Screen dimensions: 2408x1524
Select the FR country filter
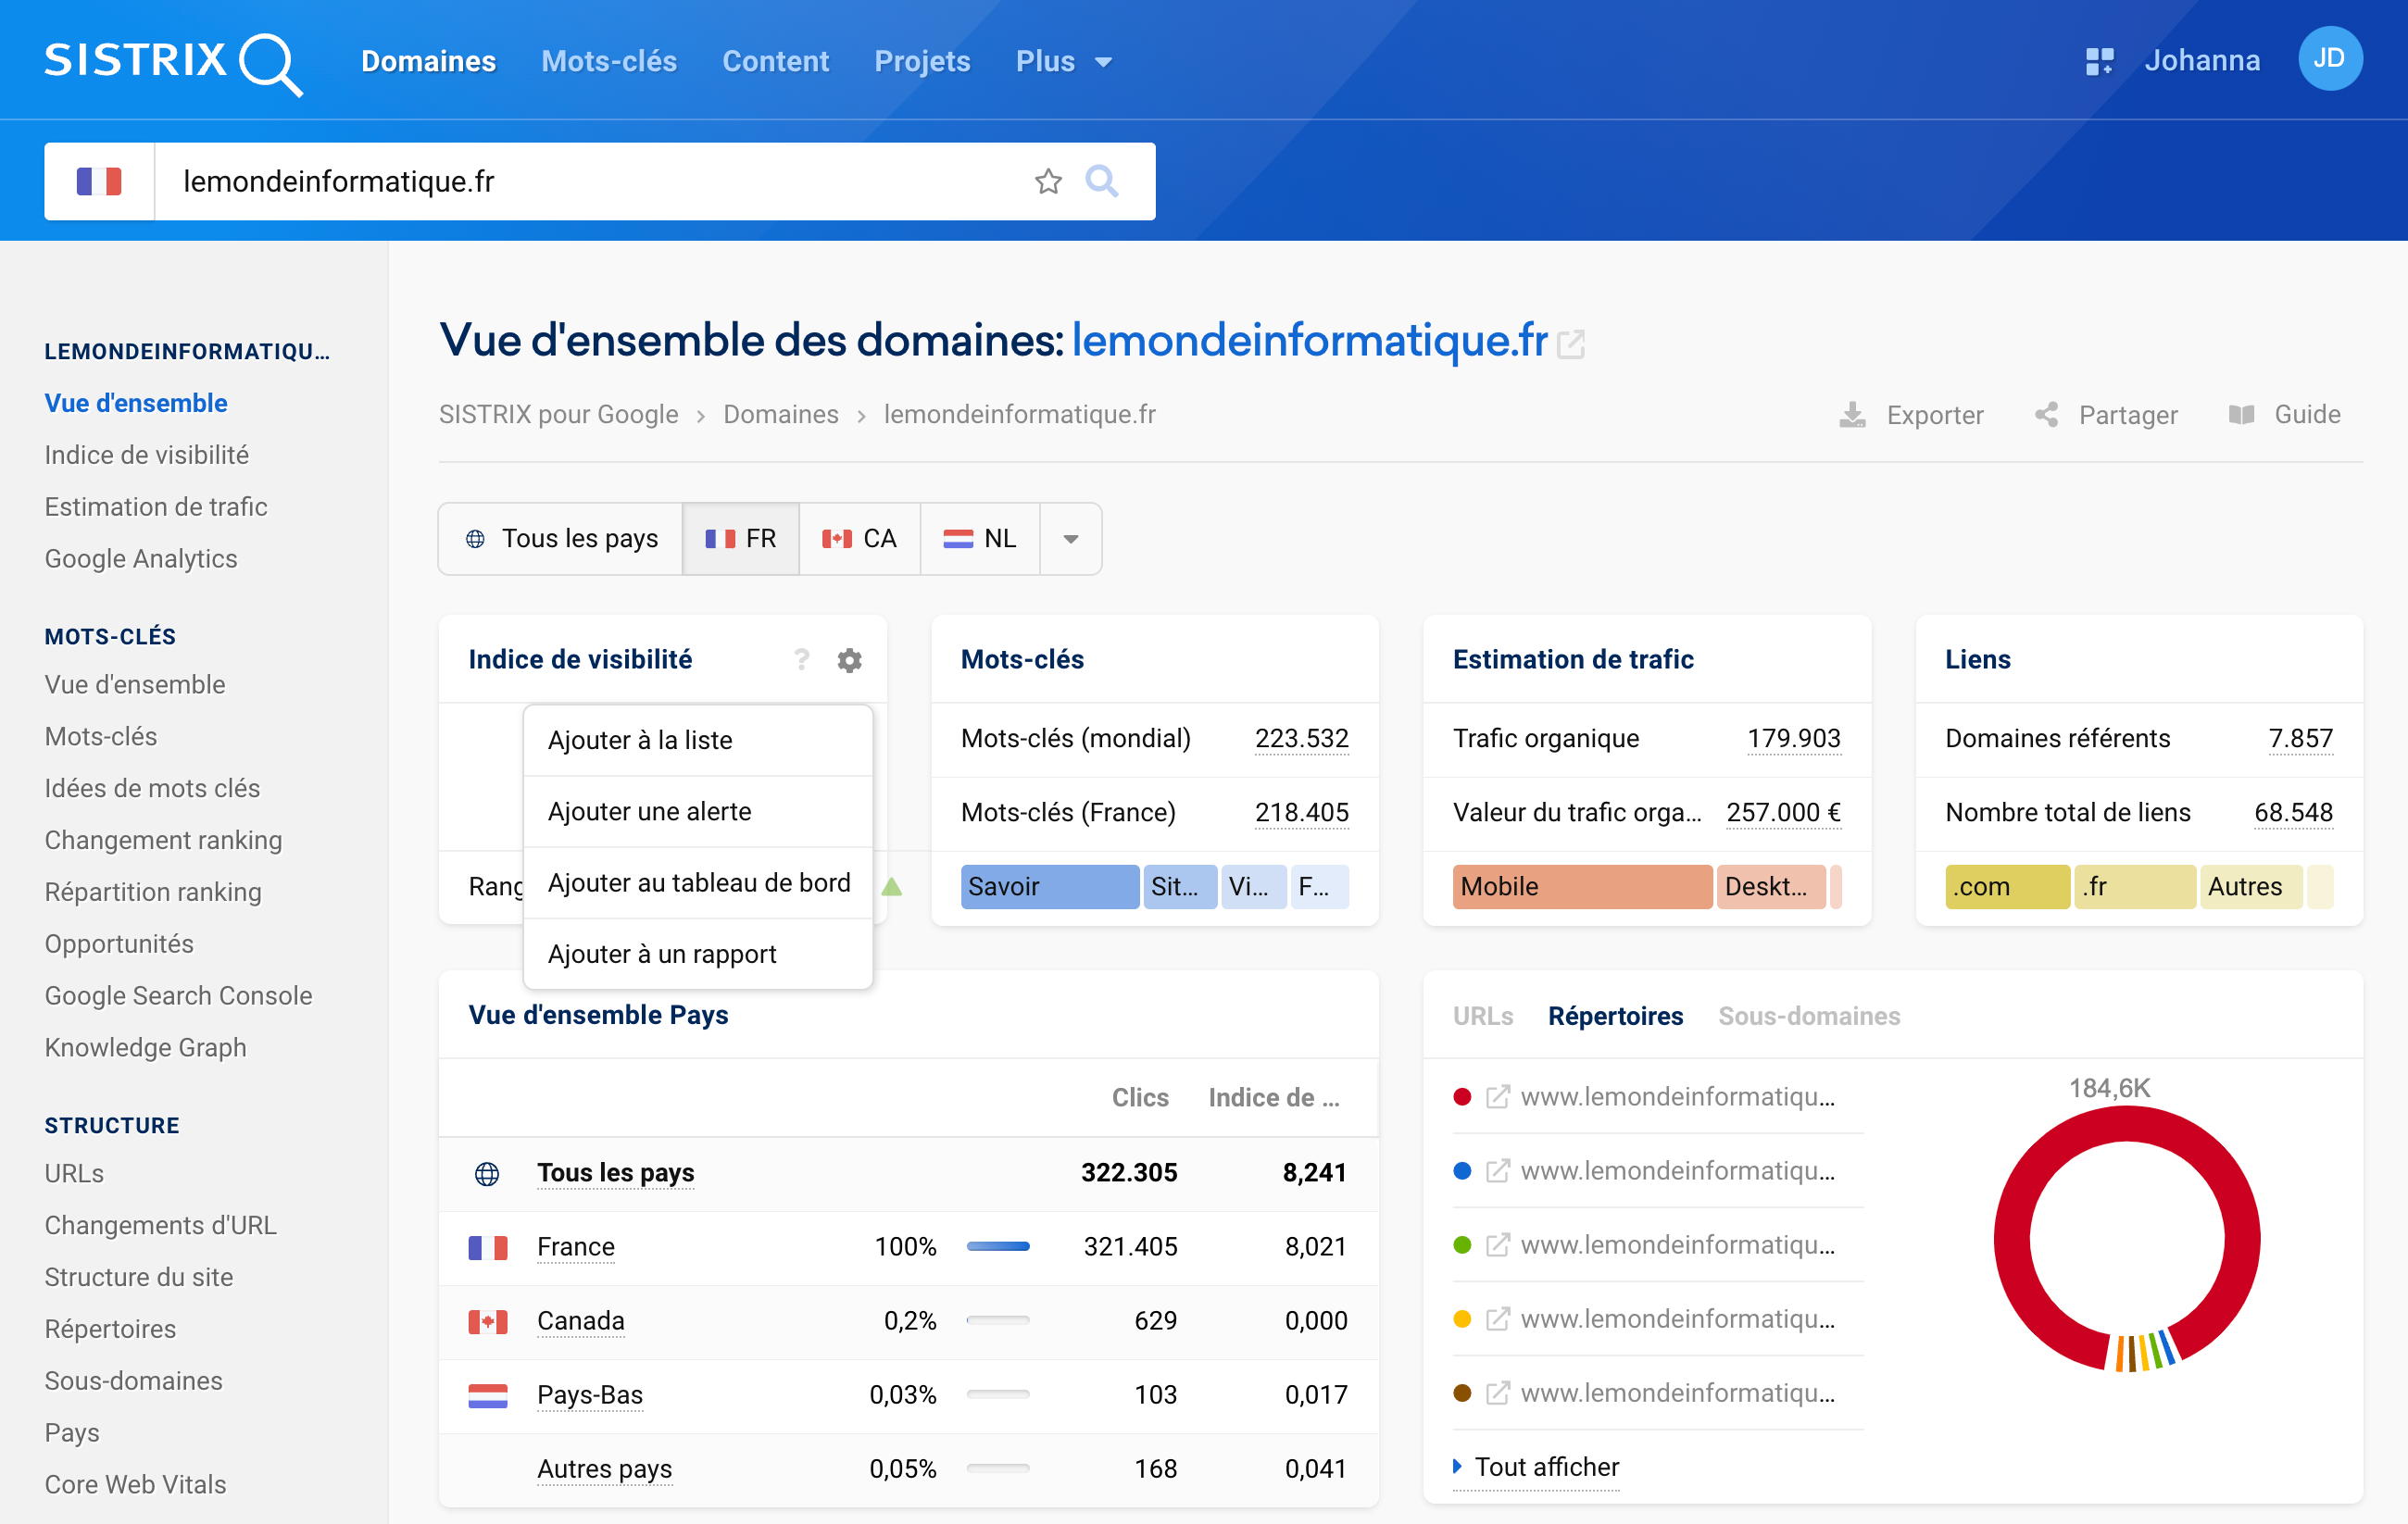point(741,539)
